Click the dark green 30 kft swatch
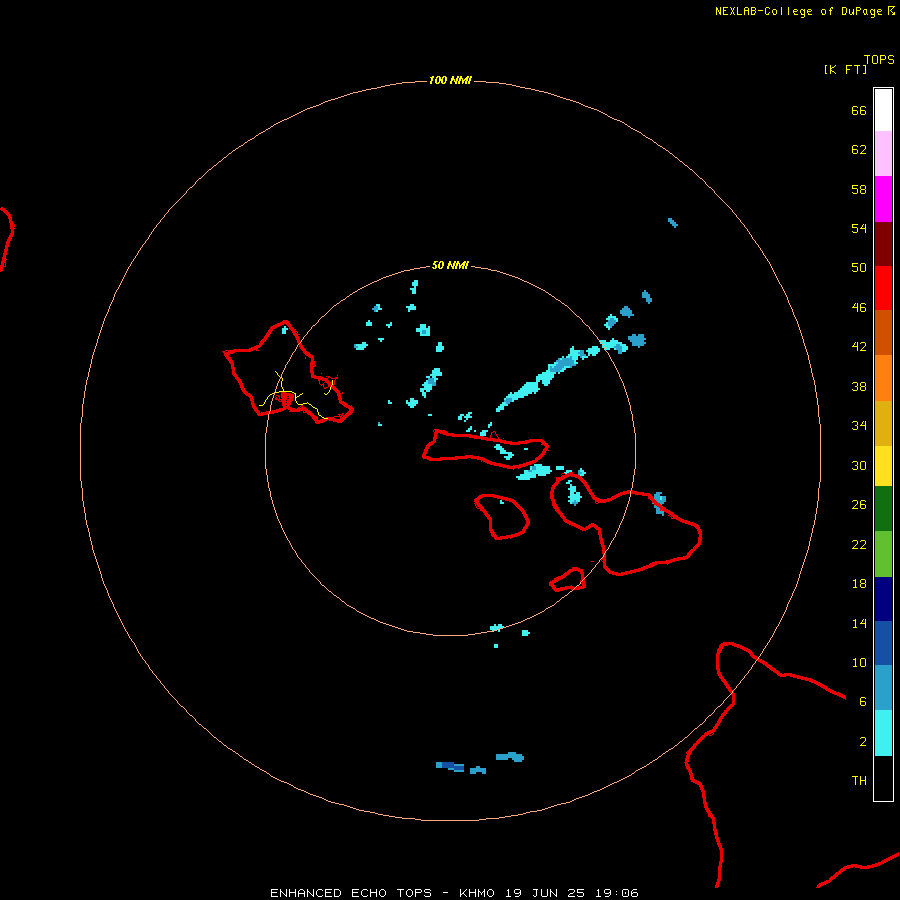The height and width of the screenshot is (900, 900). click(883, 509)
